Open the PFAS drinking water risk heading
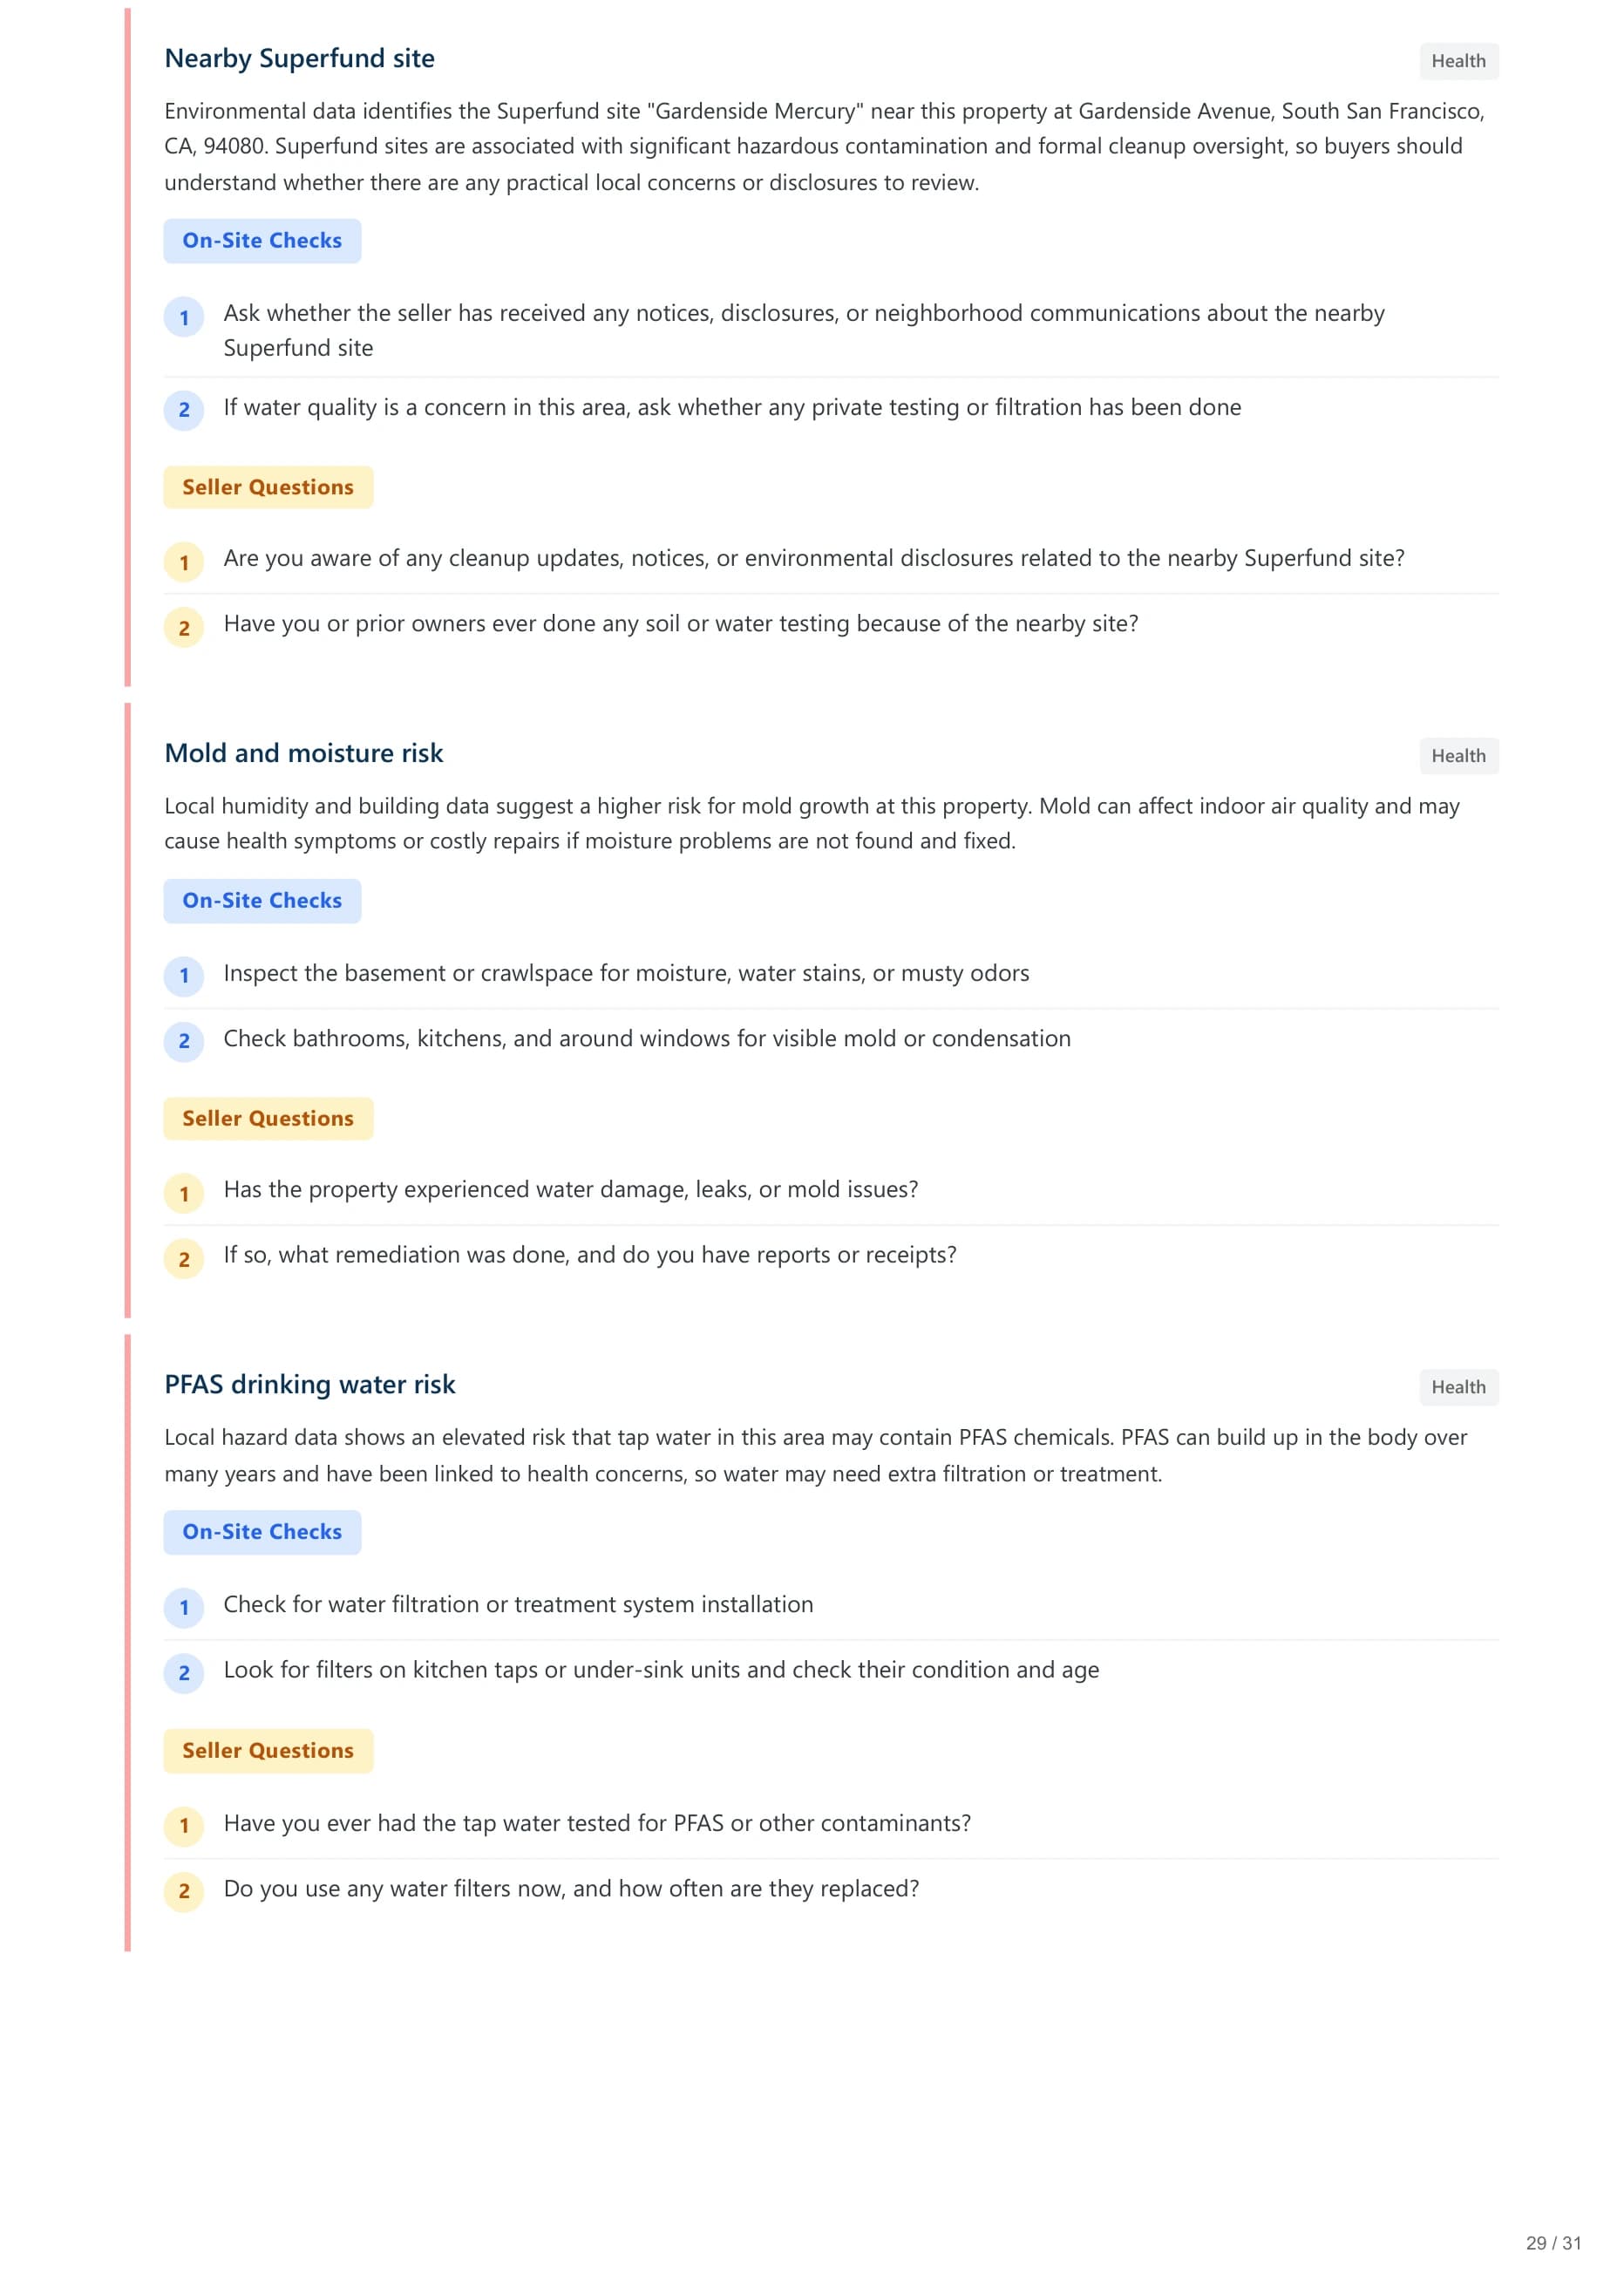The width and height of the screenshot is (1624, 2294). pyautogui.click(x=310, y=1385)
